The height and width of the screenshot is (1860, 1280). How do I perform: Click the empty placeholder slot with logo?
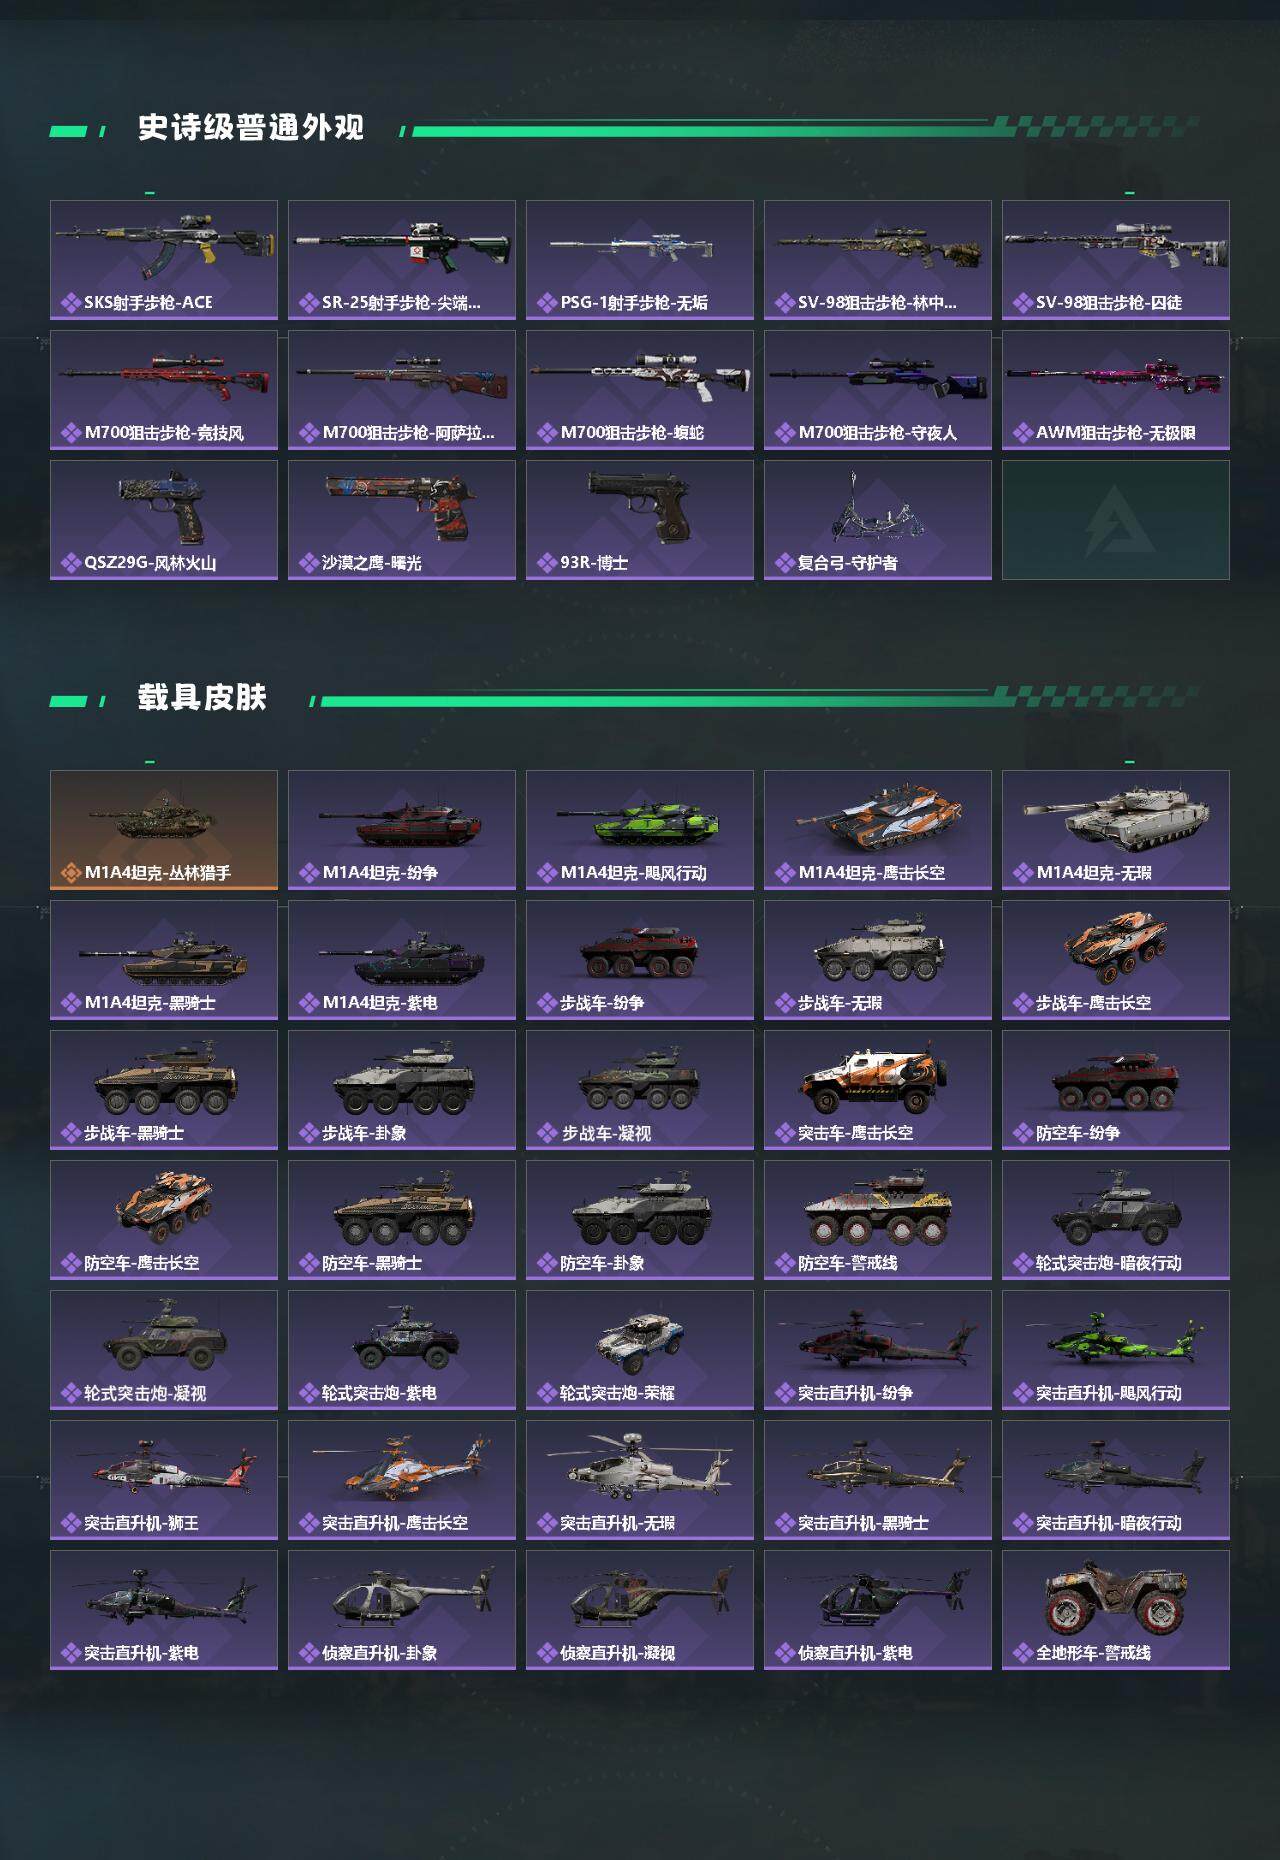tap(1116, 520)
